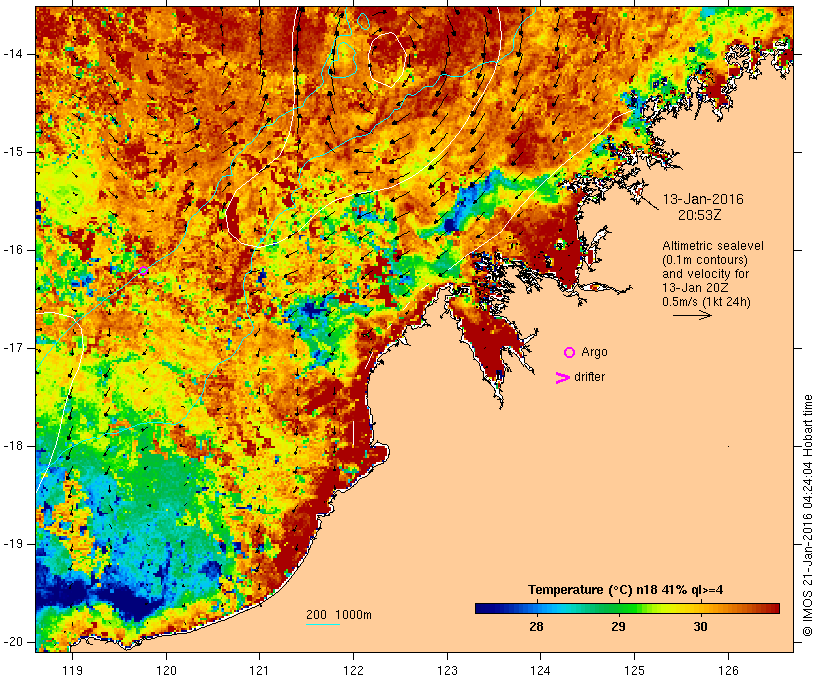Click the temperature color bar
The height and width of the screenshot is (680, 820).
(x=628, y=608)
